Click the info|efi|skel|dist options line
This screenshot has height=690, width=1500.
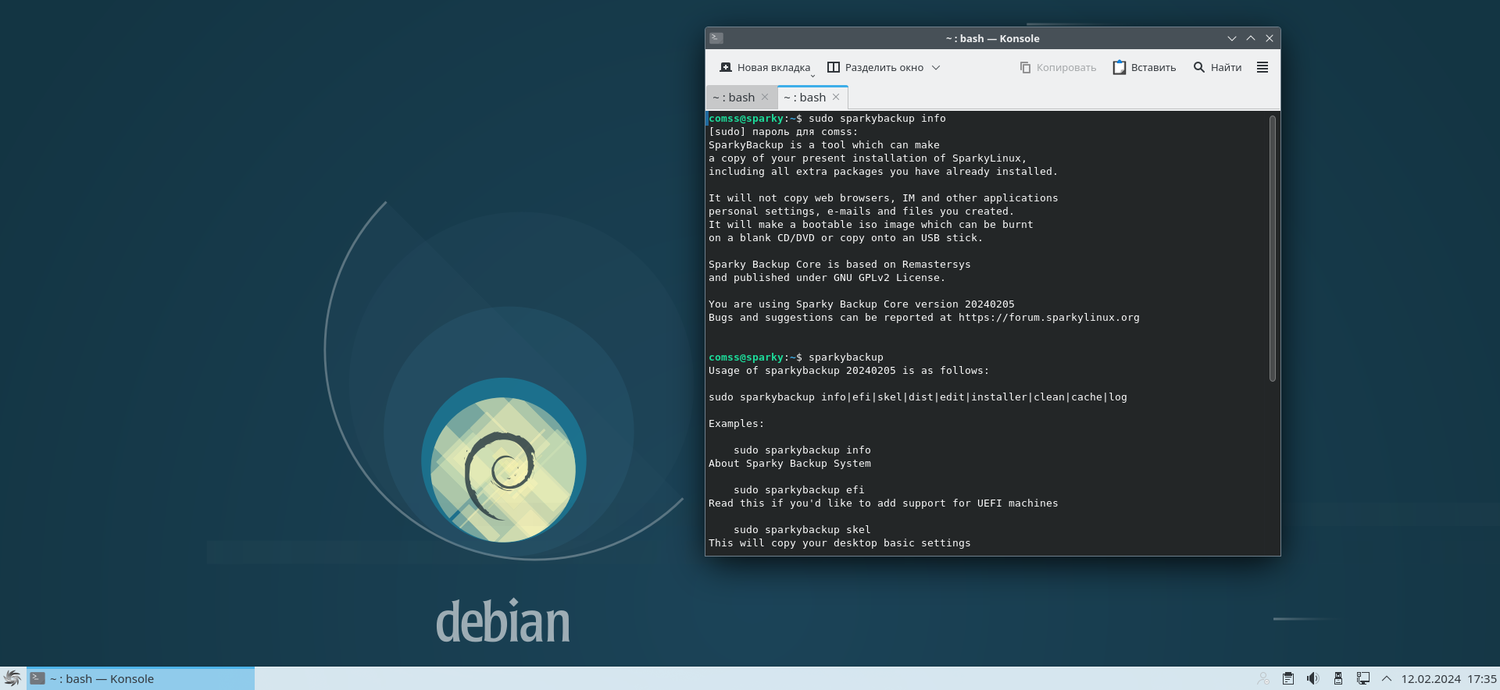(x=918, y=397)
